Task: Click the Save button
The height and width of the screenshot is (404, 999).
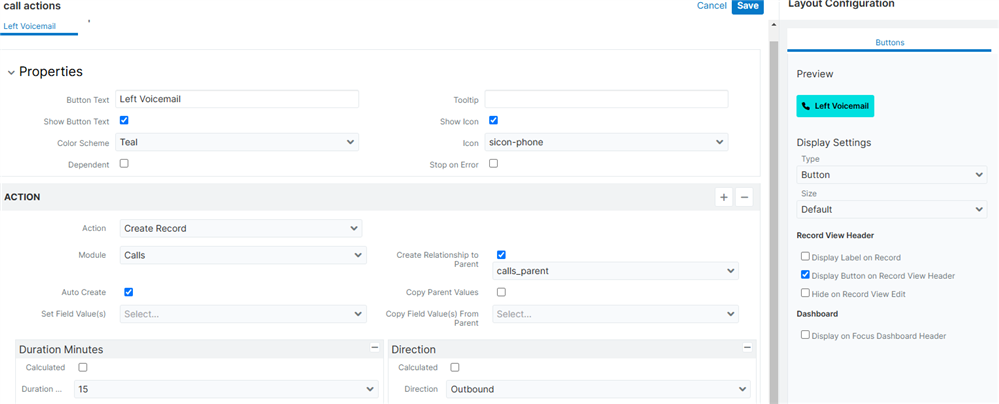Action: (746, 6)
